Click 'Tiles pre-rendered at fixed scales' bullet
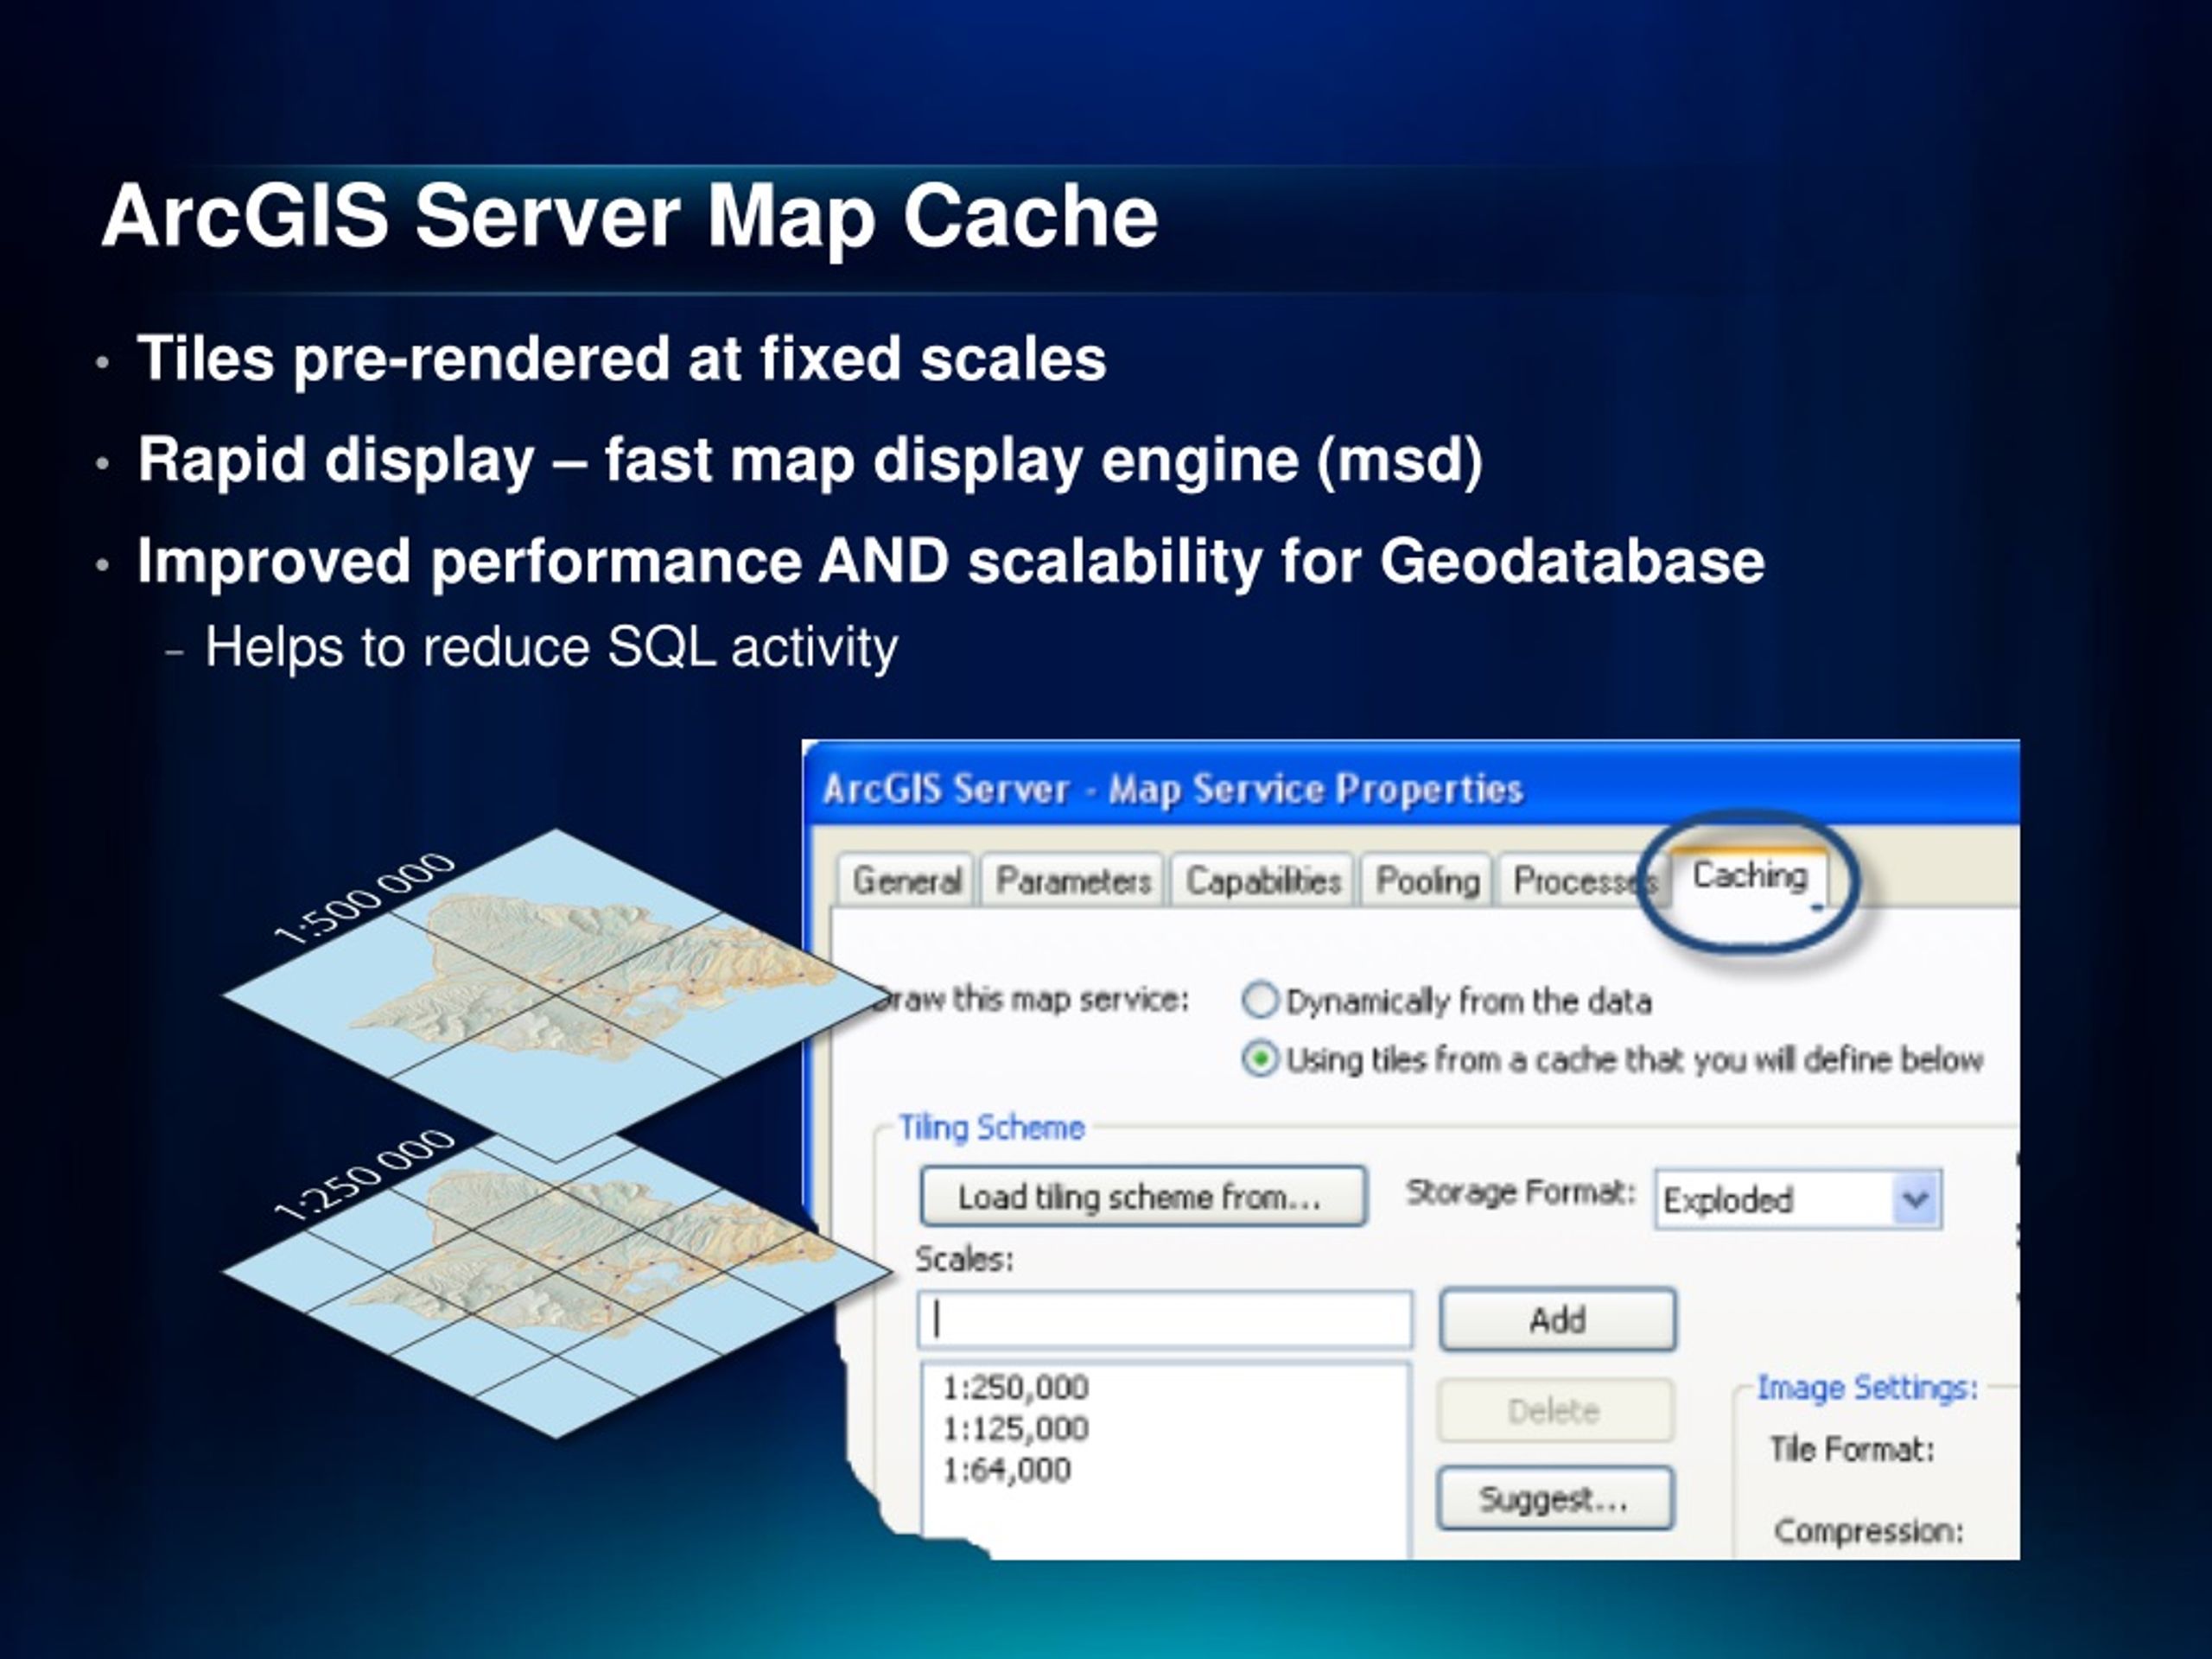2212x1659 pixels. [621, 359]
